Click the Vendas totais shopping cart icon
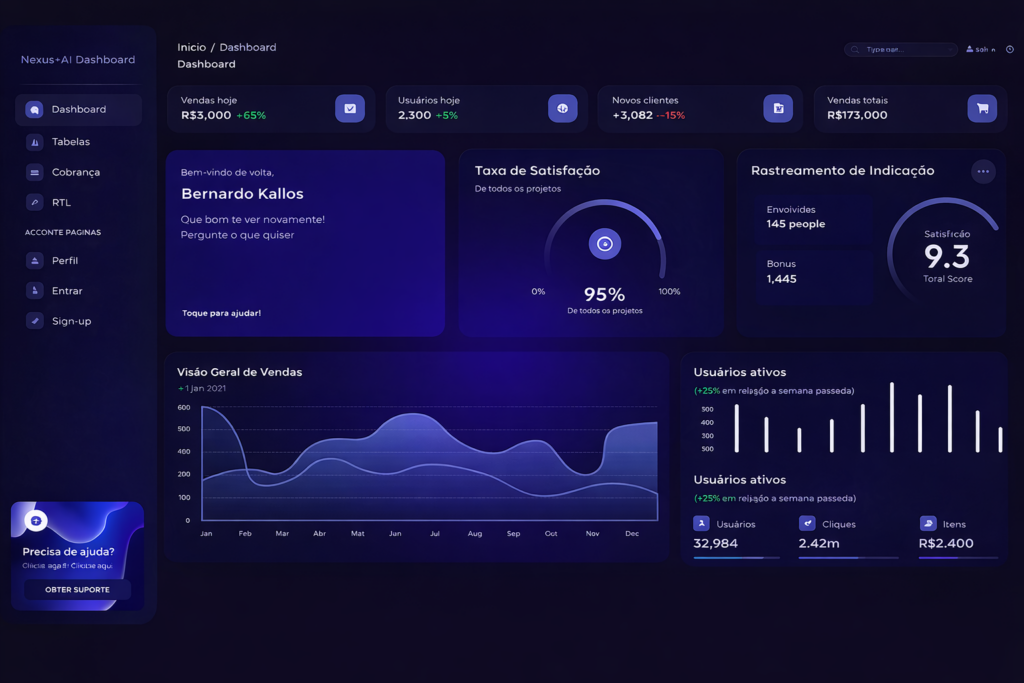 (982, 109)
